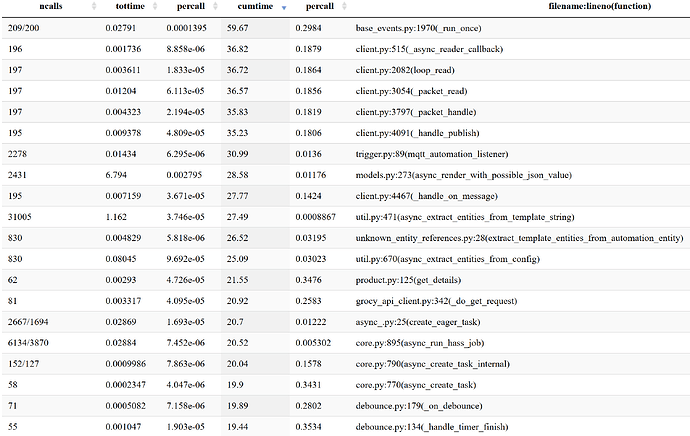The width and height of the screenshot is (690, 436).
Task: Select debounce.py:179(_on_debounce) entry
Action: (x=418, y=406)
